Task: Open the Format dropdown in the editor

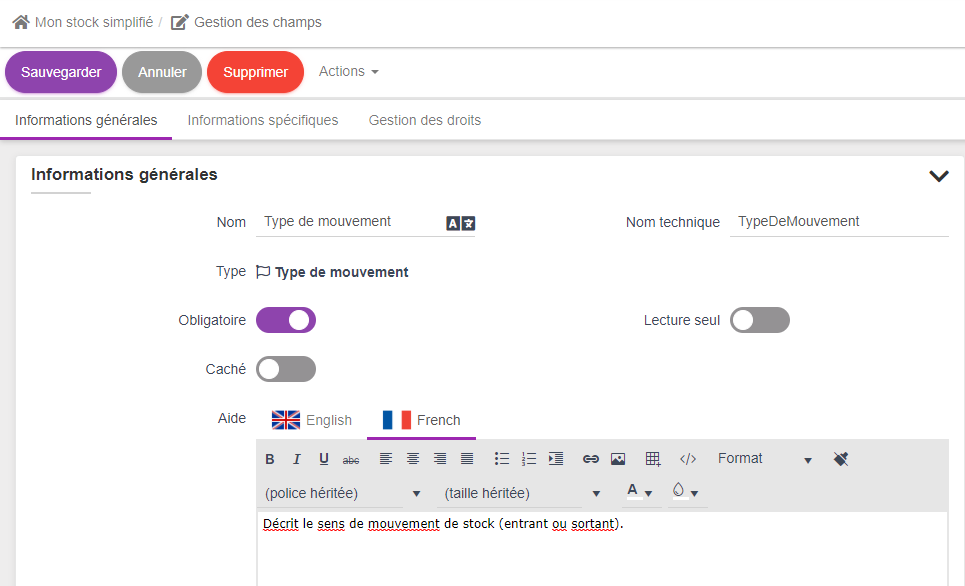Action: tap(764, 459)
